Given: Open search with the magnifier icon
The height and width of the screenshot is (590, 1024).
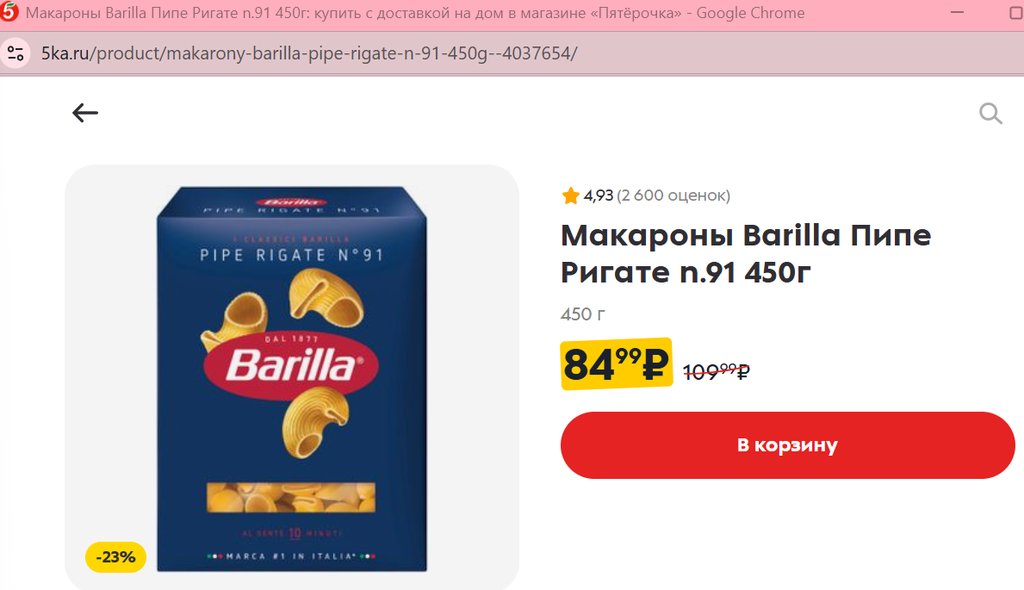Looking at the screenshot, I should (x=991, y=114).
